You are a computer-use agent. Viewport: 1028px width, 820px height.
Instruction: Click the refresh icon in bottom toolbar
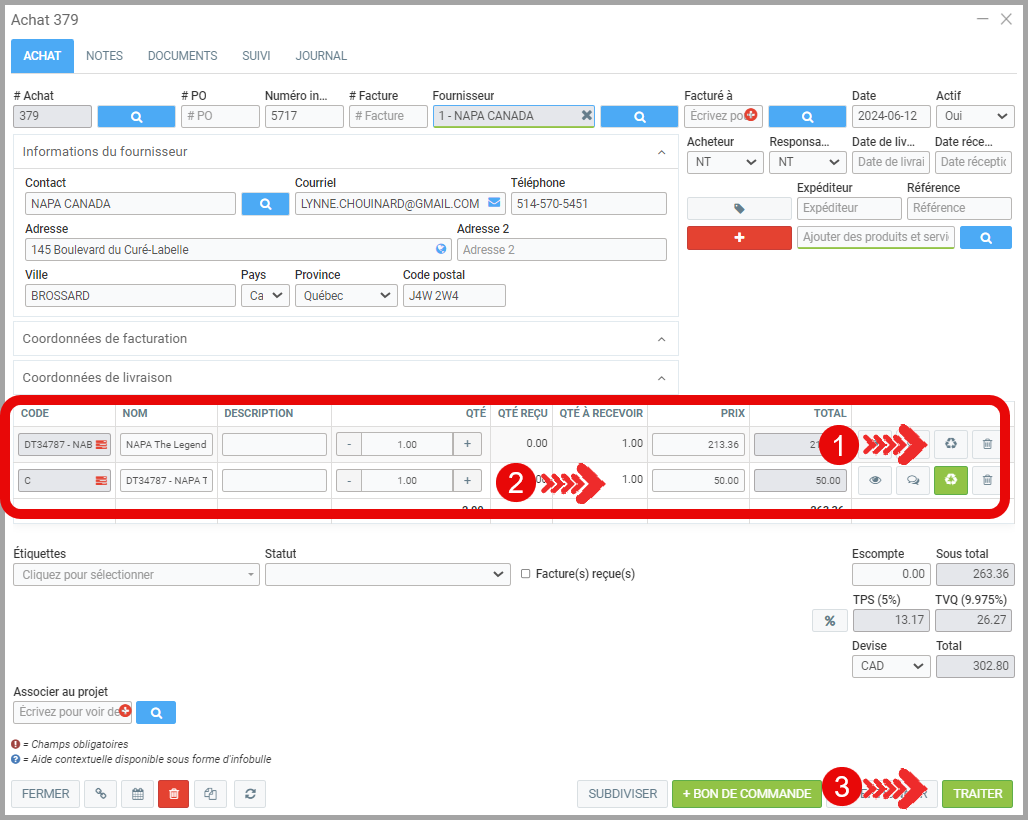(x=250, y=794)
